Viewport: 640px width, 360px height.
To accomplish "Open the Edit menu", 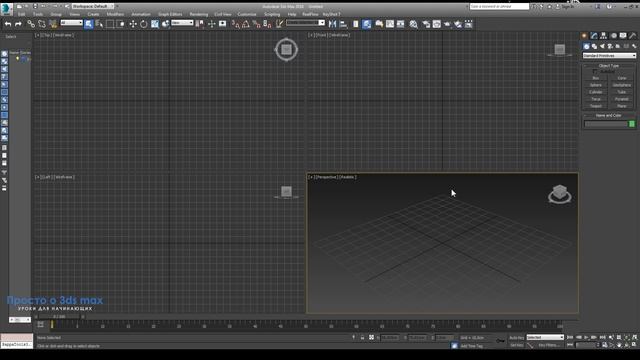I will [21, 14].
